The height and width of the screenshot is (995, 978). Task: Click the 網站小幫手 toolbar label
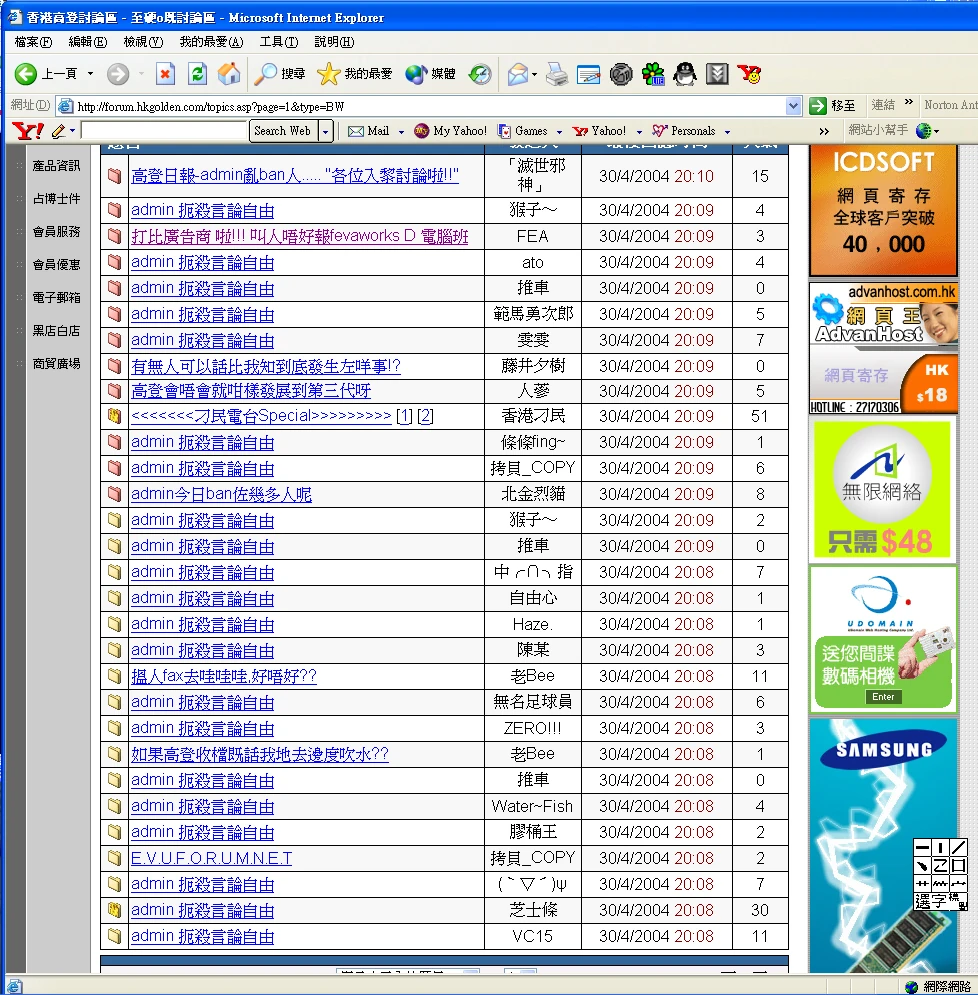coord(878,130)
